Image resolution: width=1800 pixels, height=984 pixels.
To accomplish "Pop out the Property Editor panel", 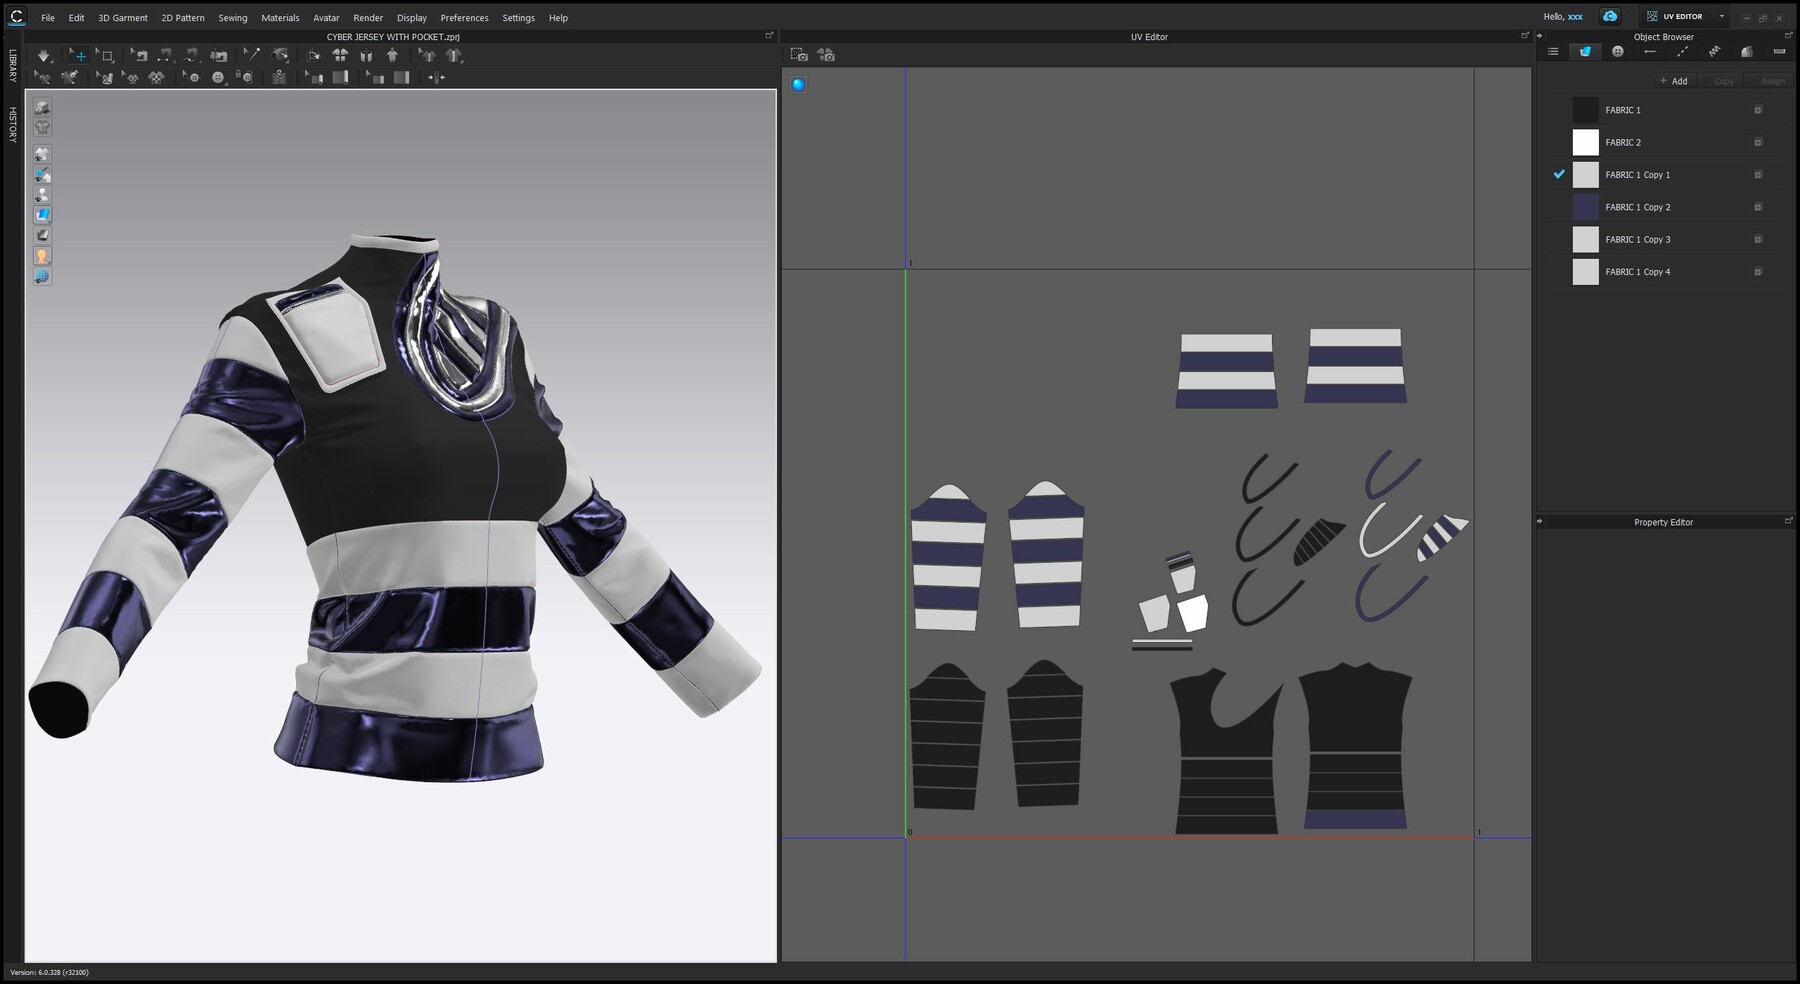I will 1788,521.
